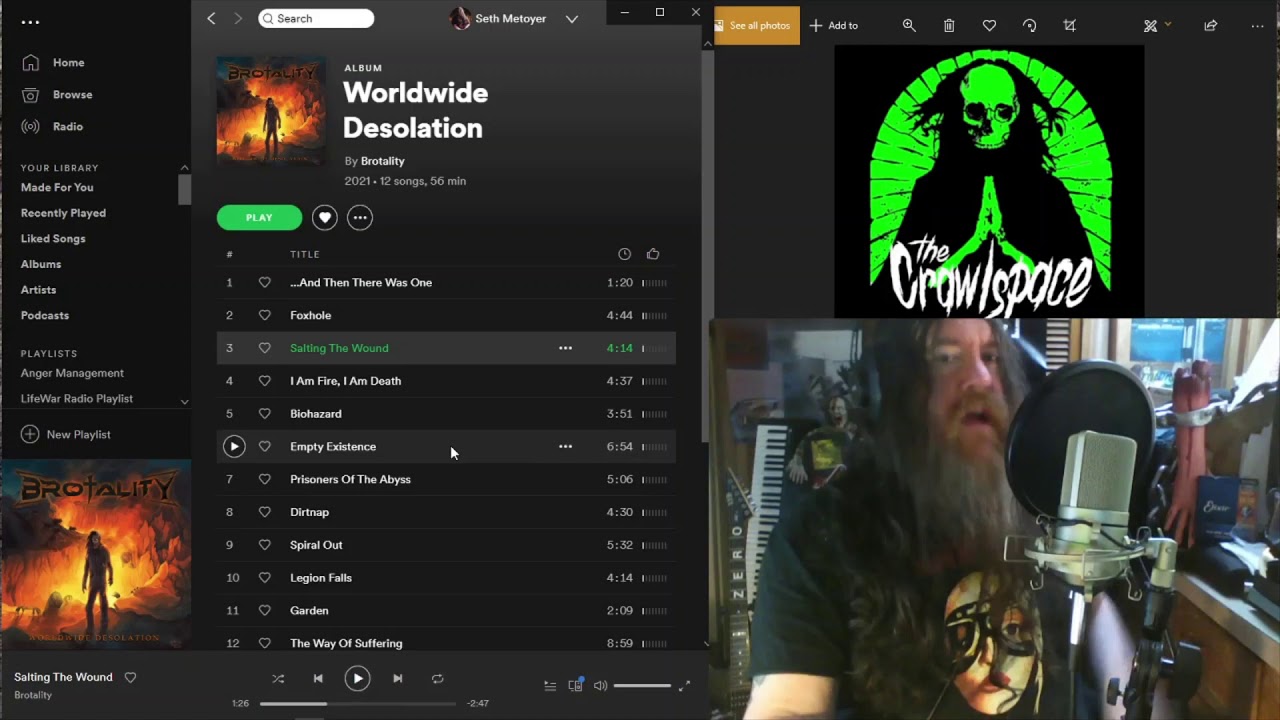Click album cover thumbnail in header
This screenshot has height=720, width=1280.
tap(271, 111)
